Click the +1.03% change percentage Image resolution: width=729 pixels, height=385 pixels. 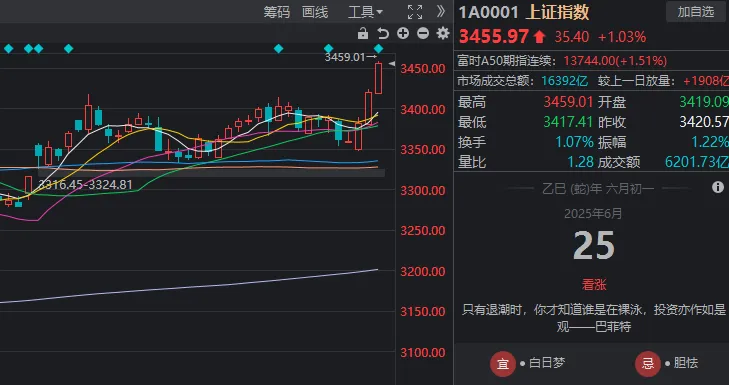[622, 37]
